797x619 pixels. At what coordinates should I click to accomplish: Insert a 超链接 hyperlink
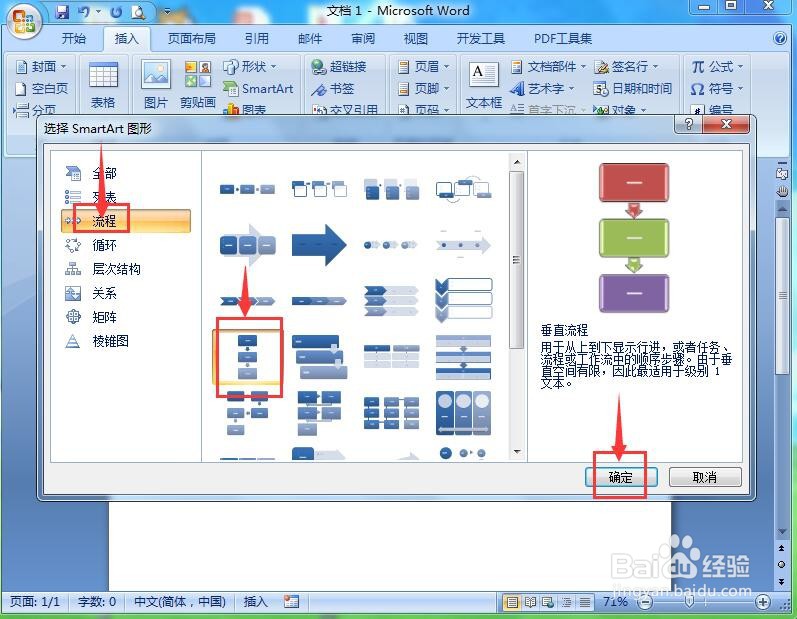(339, 67)
